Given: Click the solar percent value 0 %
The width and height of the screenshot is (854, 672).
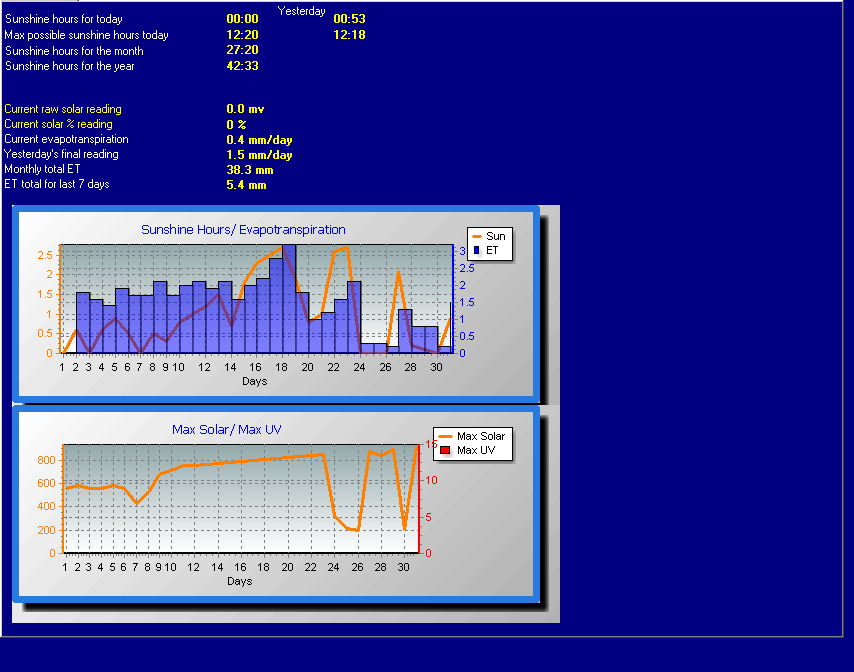Looking at the screenshot, I should pos(236,125).
